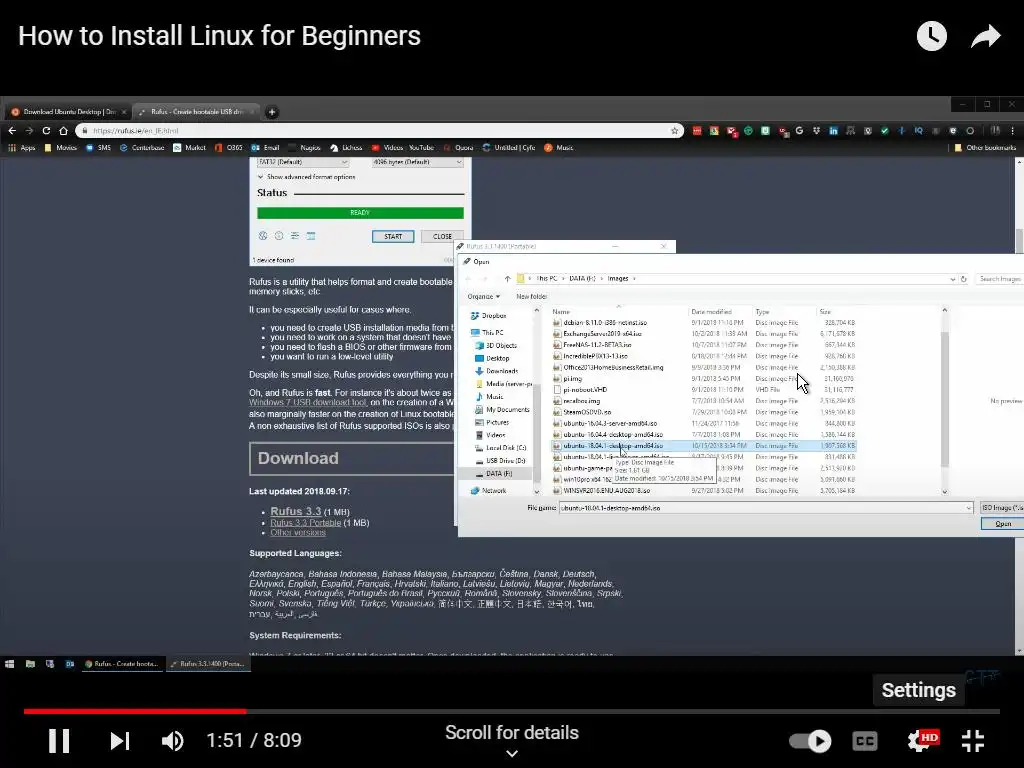
Task: Select This PC in the navigation pane
Action: (487, 332)
